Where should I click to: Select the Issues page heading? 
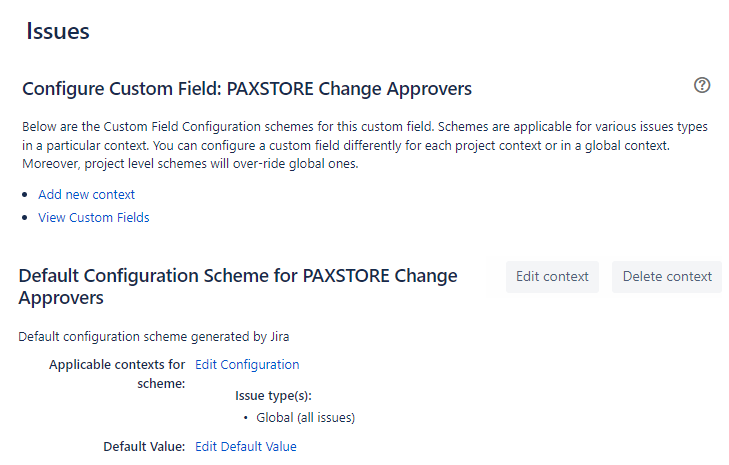click(58, 31)
